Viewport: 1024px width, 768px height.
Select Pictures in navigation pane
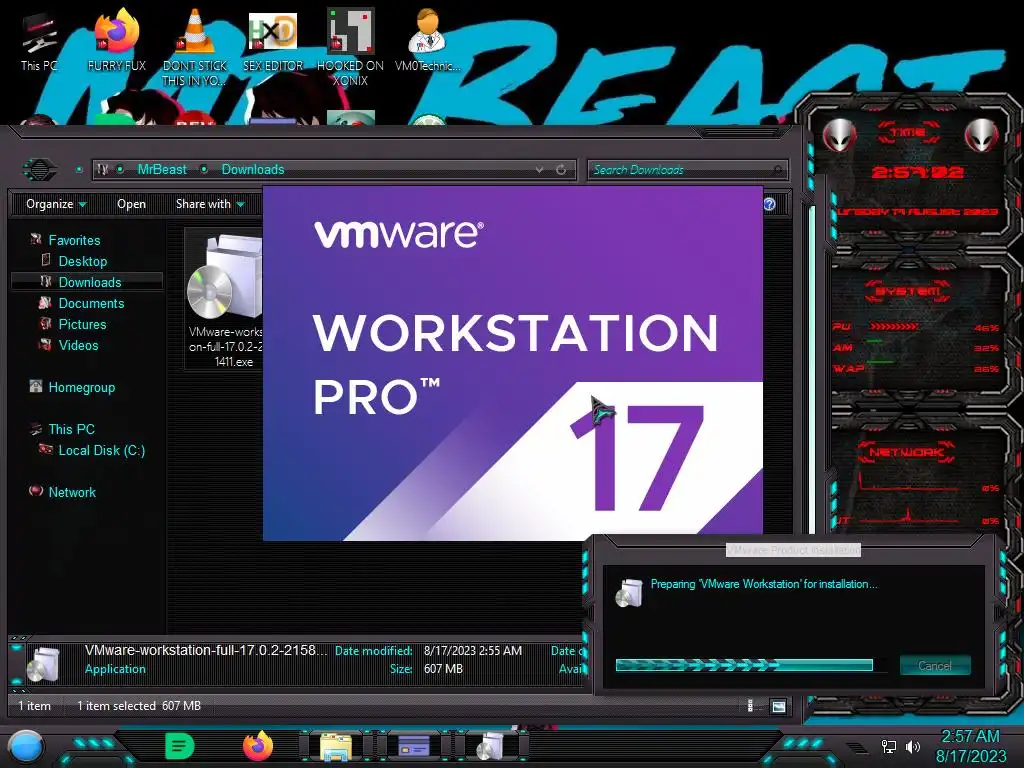pyautogui.click(x=82, y=324)
